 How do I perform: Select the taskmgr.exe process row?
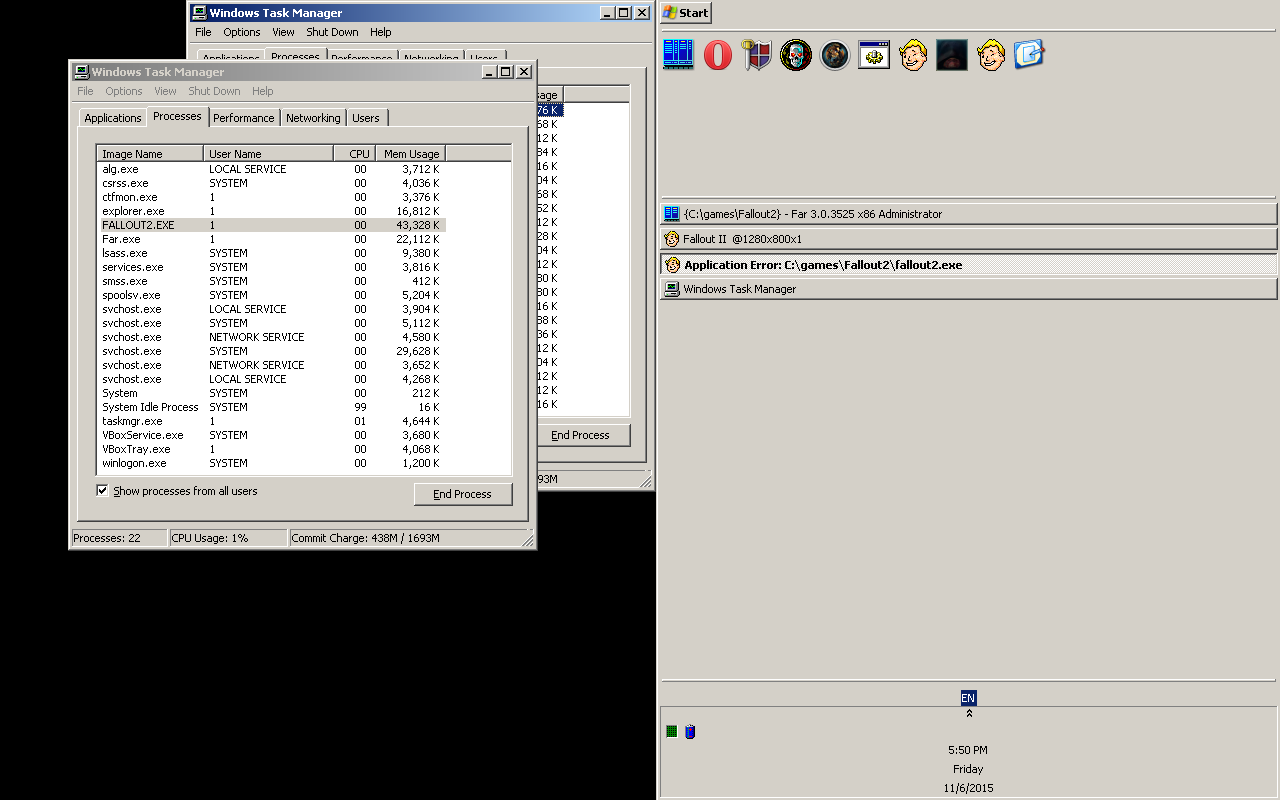(271, 421)
